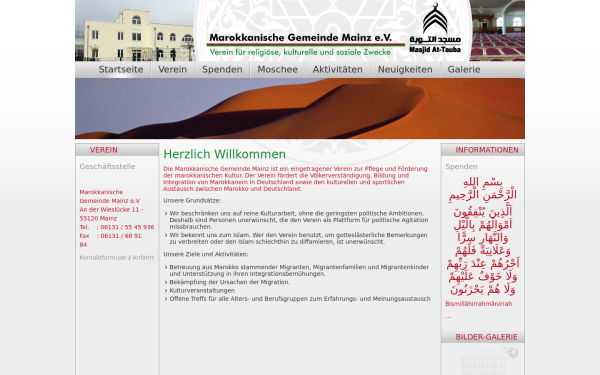The width and height of the screenshot is (600, 375).
Task: Click the BILDER-GALERIE panel header
Action: [483, 337]
